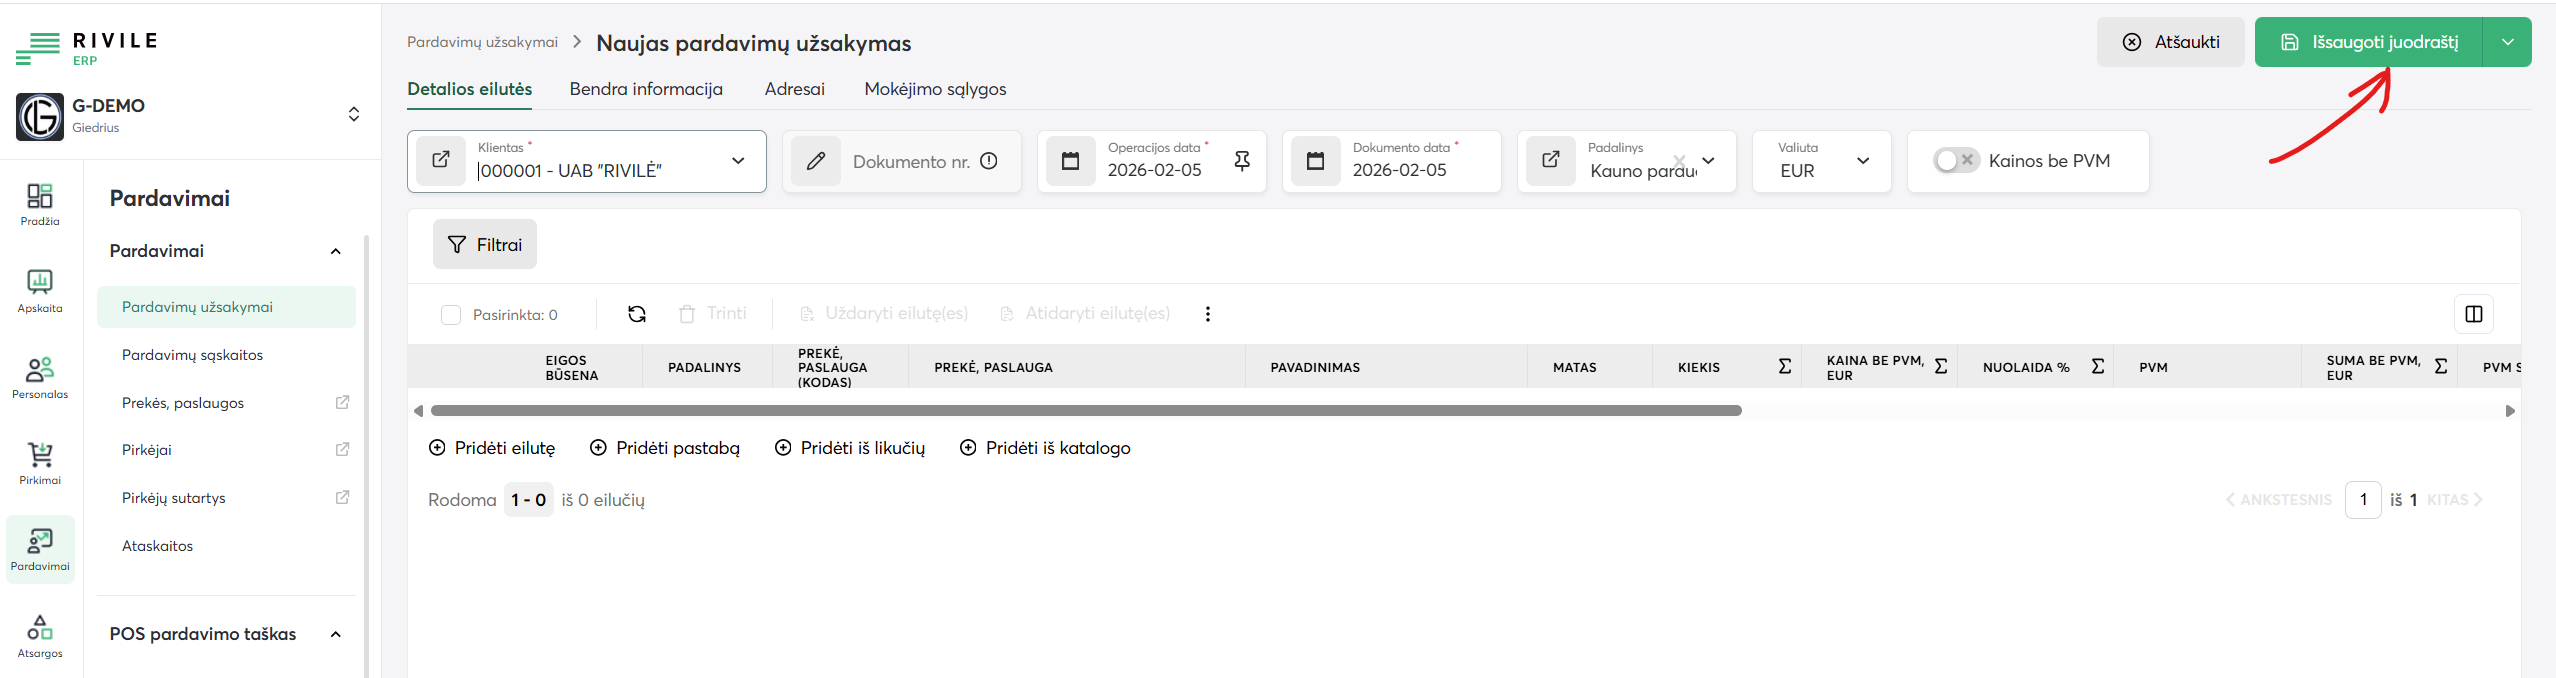Screen dimensions: 2556x678
Task: Pin the Operacijos data field
Action: coord(1242,161)
